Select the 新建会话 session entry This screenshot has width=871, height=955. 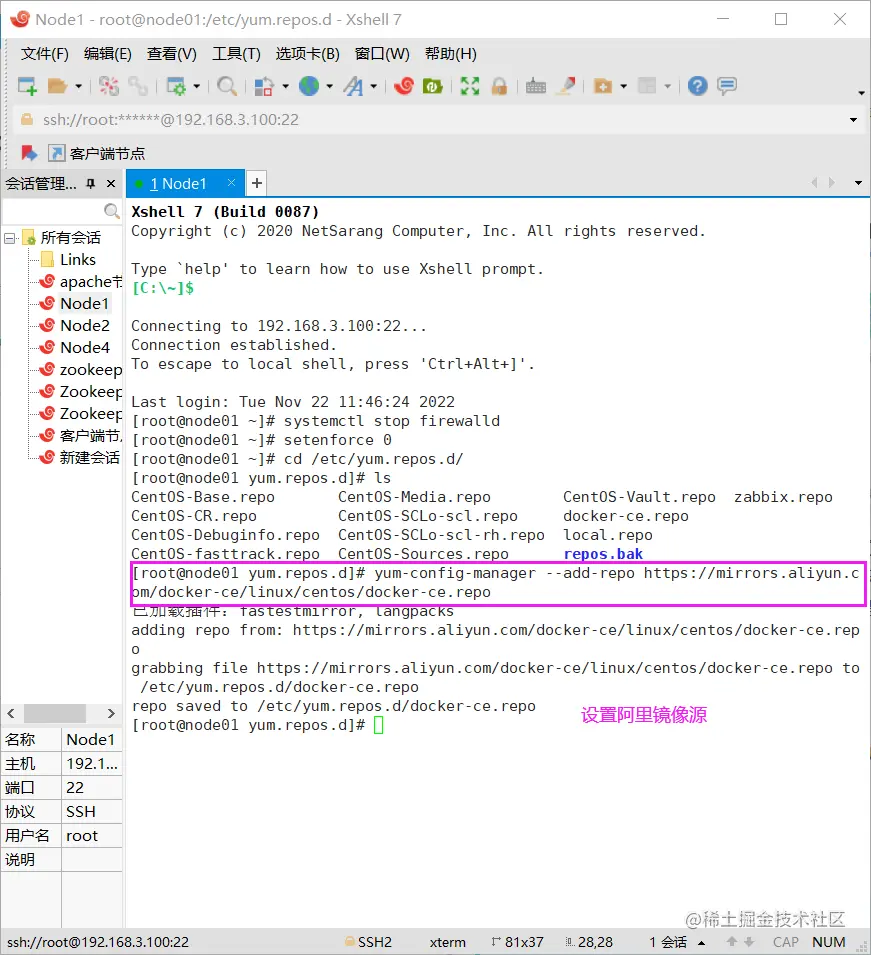pyautogui.click(x=80, y=457)
